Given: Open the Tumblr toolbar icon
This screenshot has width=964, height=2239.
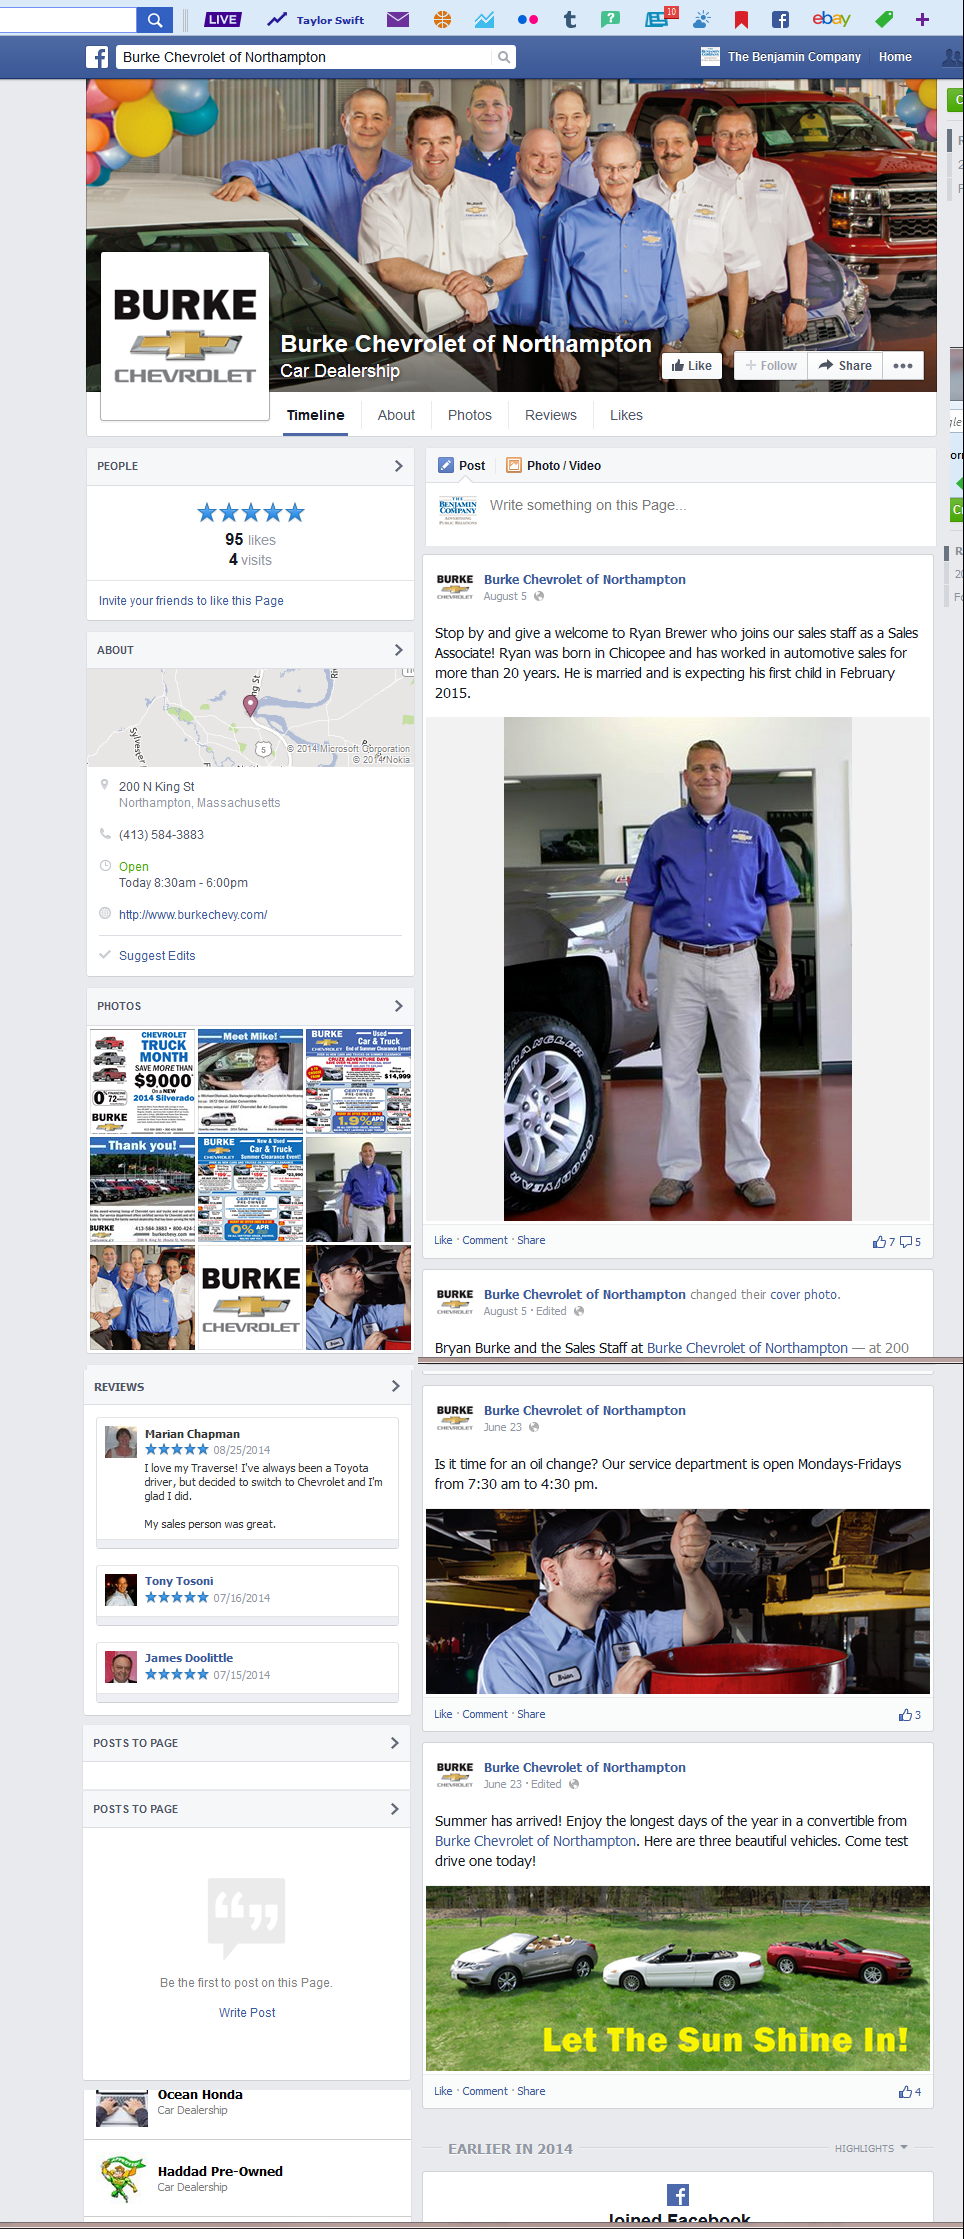Looking at the screenshot, I should 570,19.
